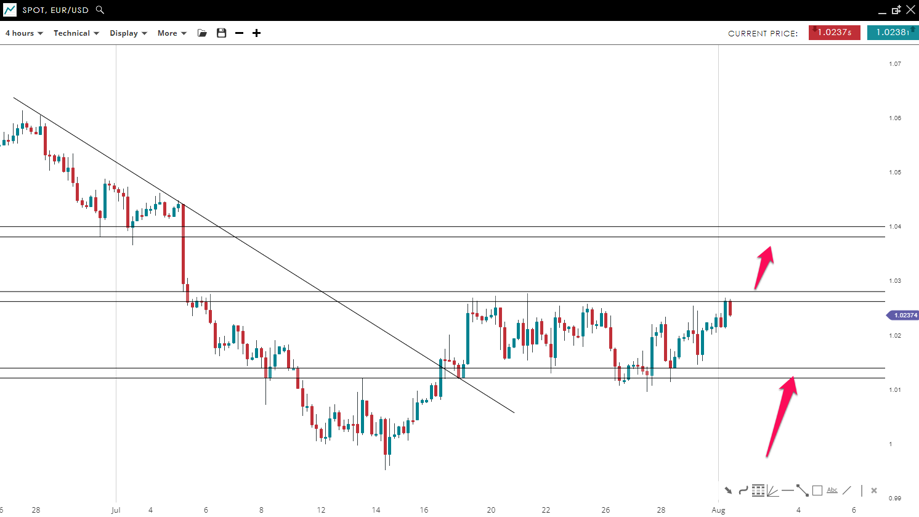Open the More menu
This screenshot has width=919, height=517.
pos(172,33)
